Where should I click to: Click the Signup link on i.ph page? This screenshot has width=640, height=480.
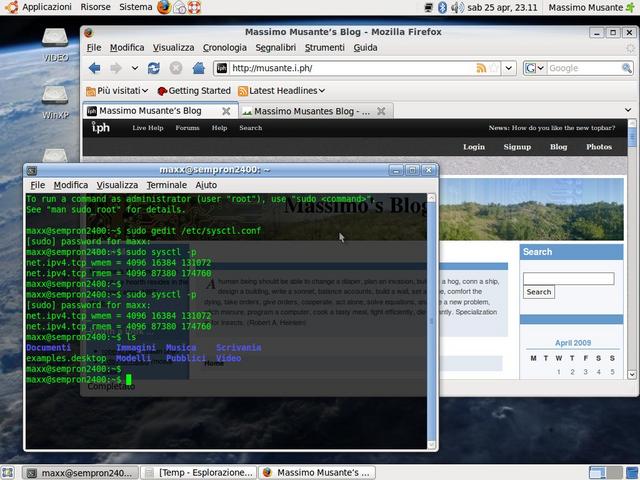(517, 147)
